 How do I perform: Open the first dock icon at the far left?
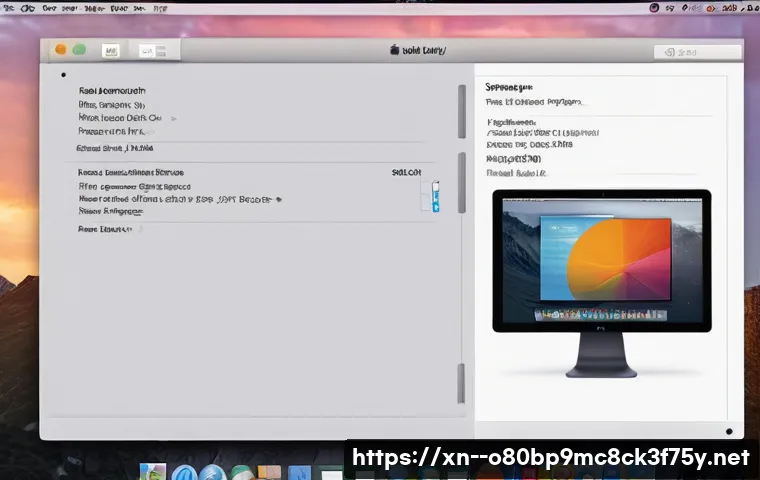tap(152, 473)
